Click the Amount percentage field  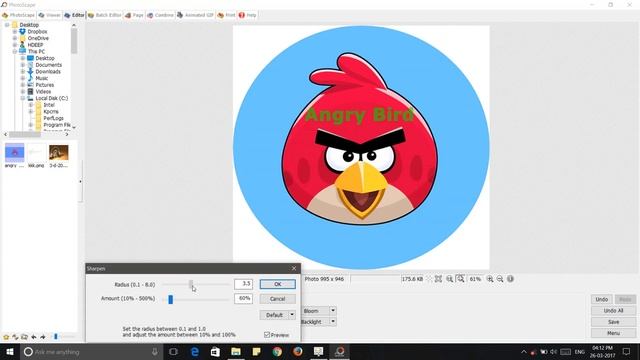tap(243, 299)
